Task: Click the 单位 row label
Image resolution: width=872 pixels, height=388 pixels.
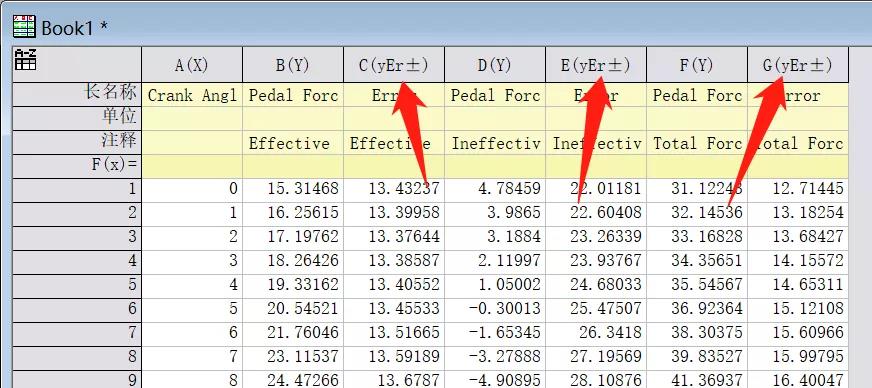Action: click(x=77, y=118)
